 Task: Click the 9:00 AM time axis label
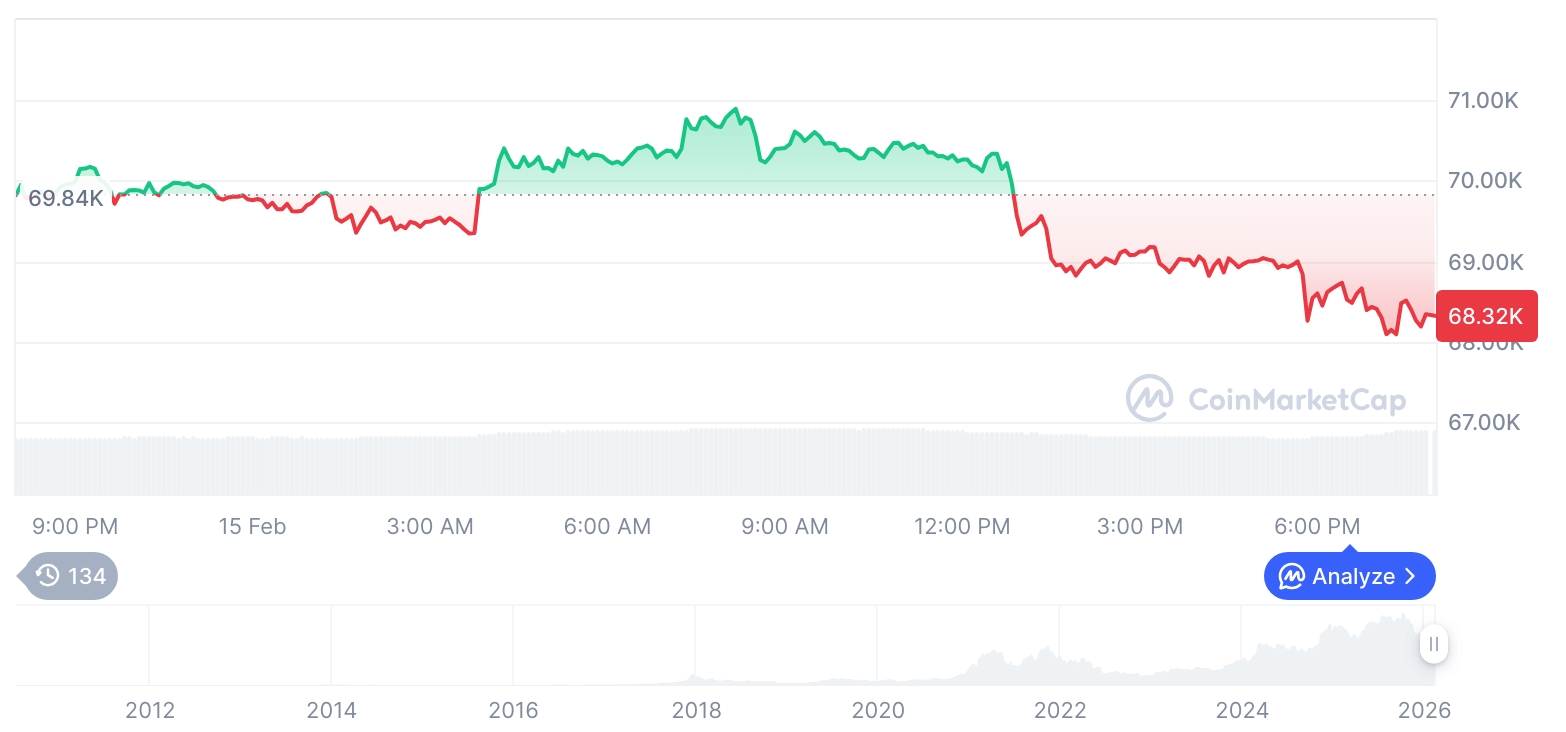pyautogui.click(x=785, y=526)
